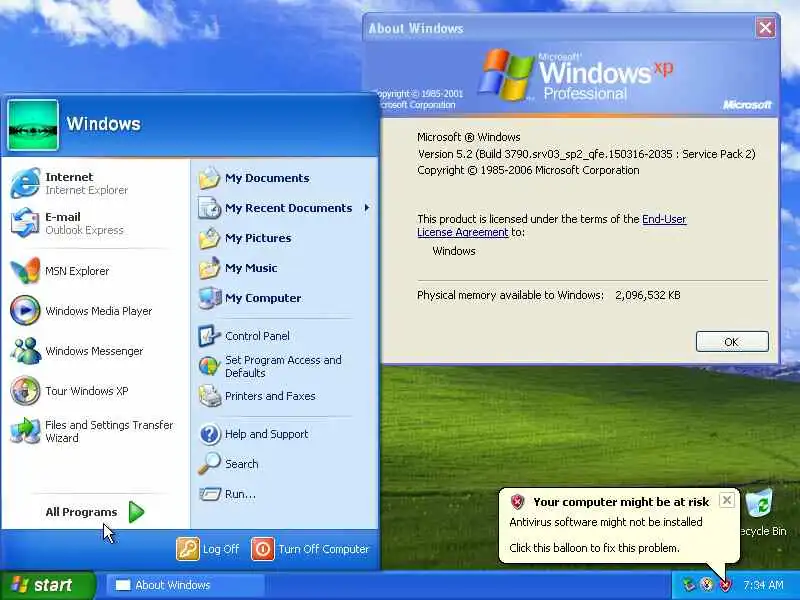This screenshot has height=600, width=800.
Task: Open the My Computer icon
Action: (x=209, y=298)
